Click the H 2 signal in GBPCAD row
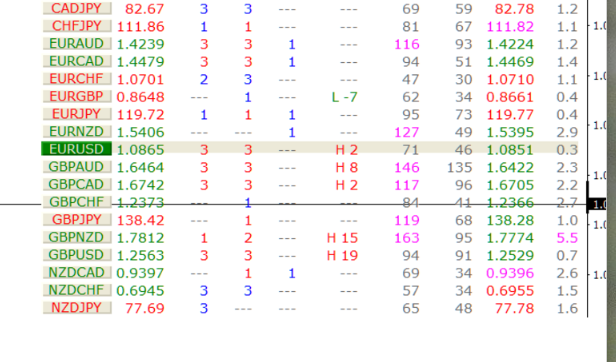The width and height of the screenshot is (616, 362). (x=347, y=185)
